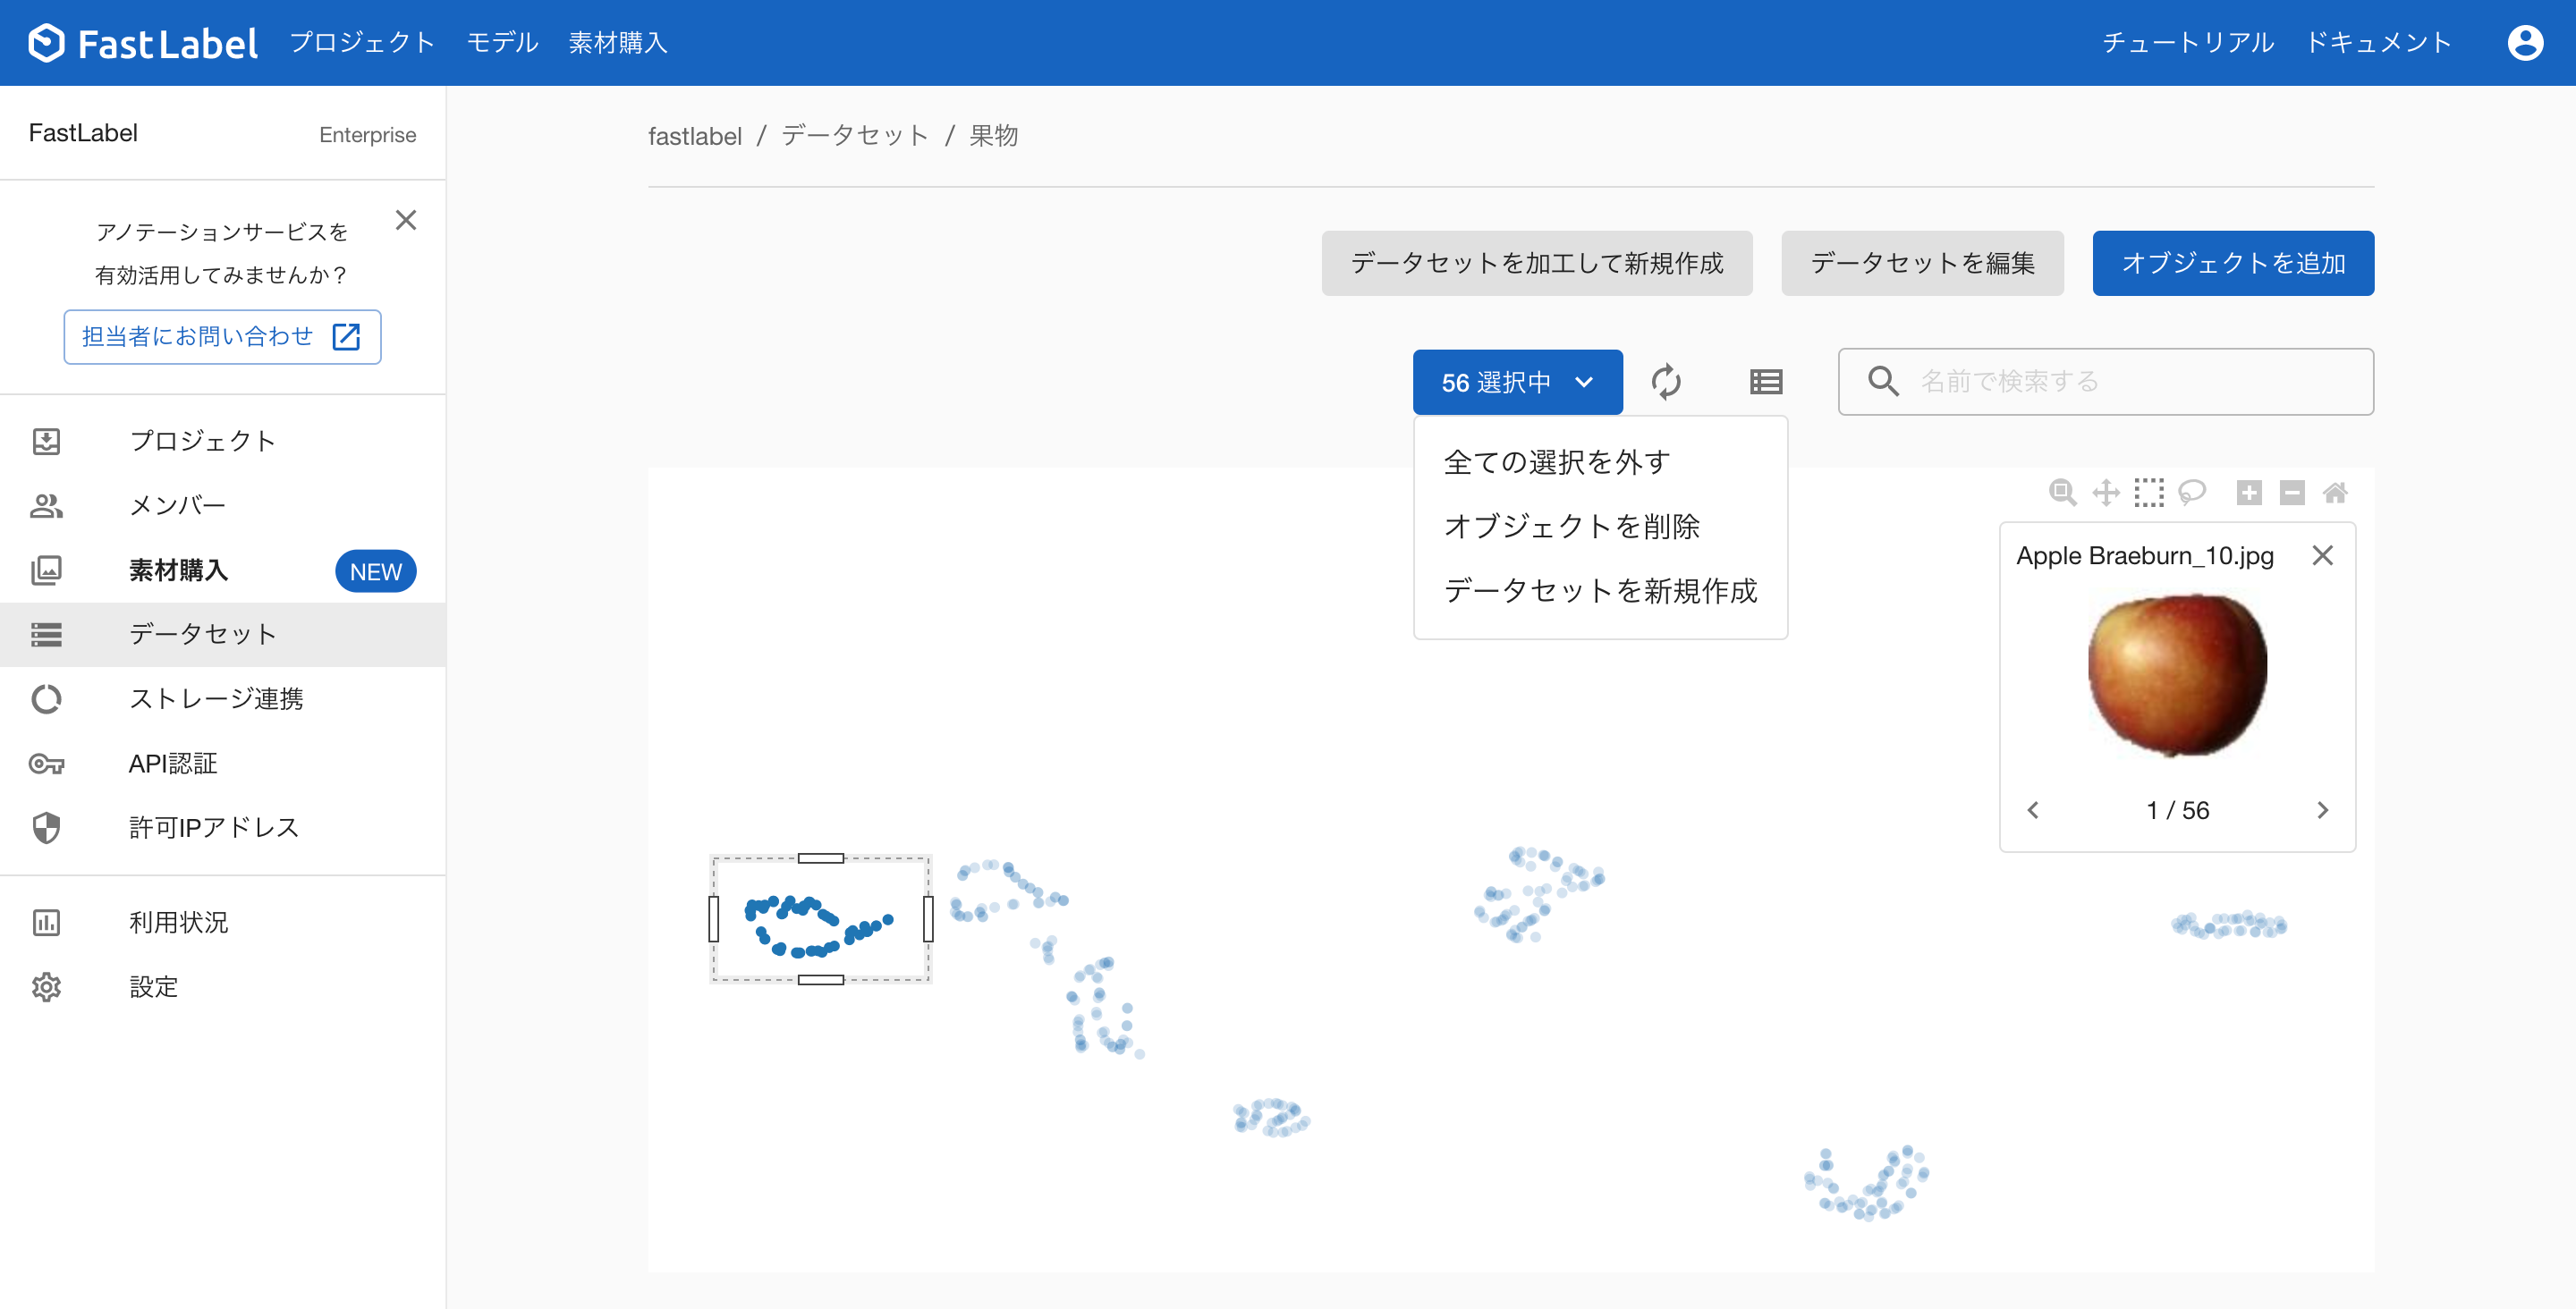Image resolution: width=2576 pixels, height=1309 pixels.
Task: Go to previous image in preview card
Action: click(x=2032, y=810)
